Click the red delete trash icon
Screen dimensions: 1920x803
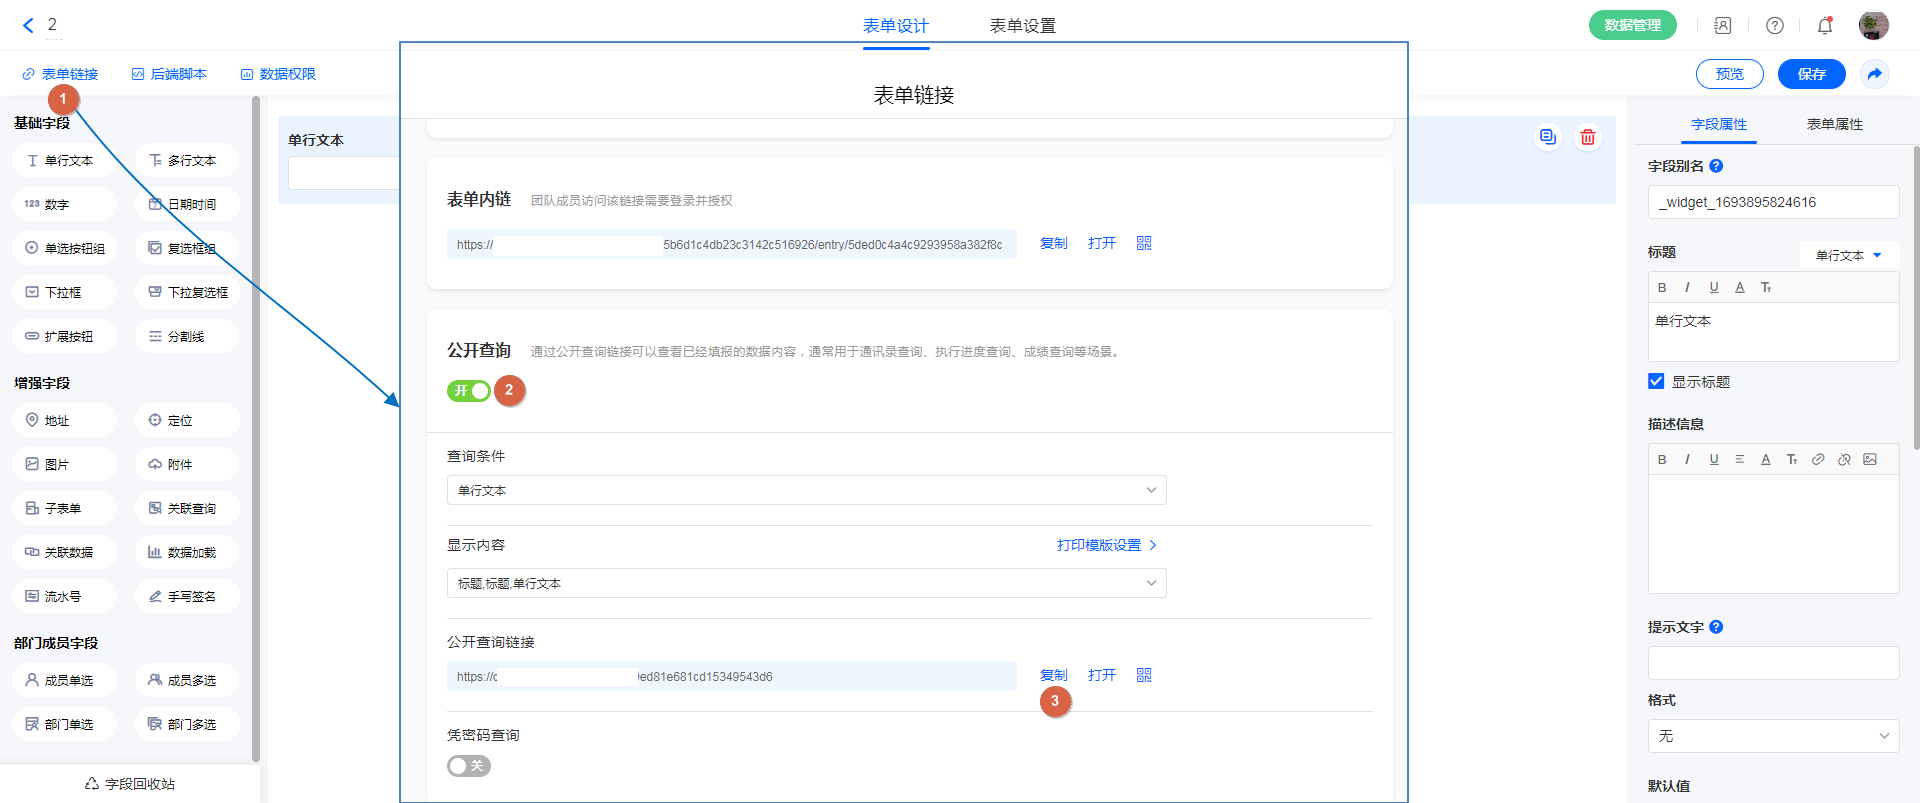pyautogui.click(x=1587, y=137)
